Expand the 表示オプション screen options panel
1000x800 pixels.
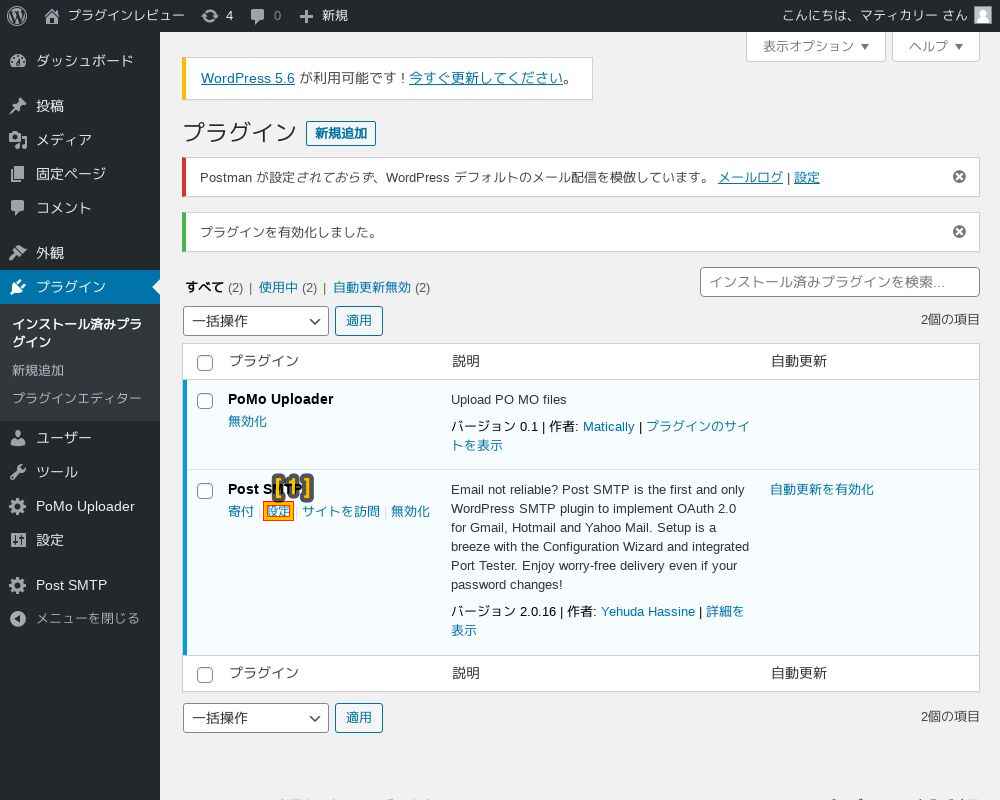[816, 47]
